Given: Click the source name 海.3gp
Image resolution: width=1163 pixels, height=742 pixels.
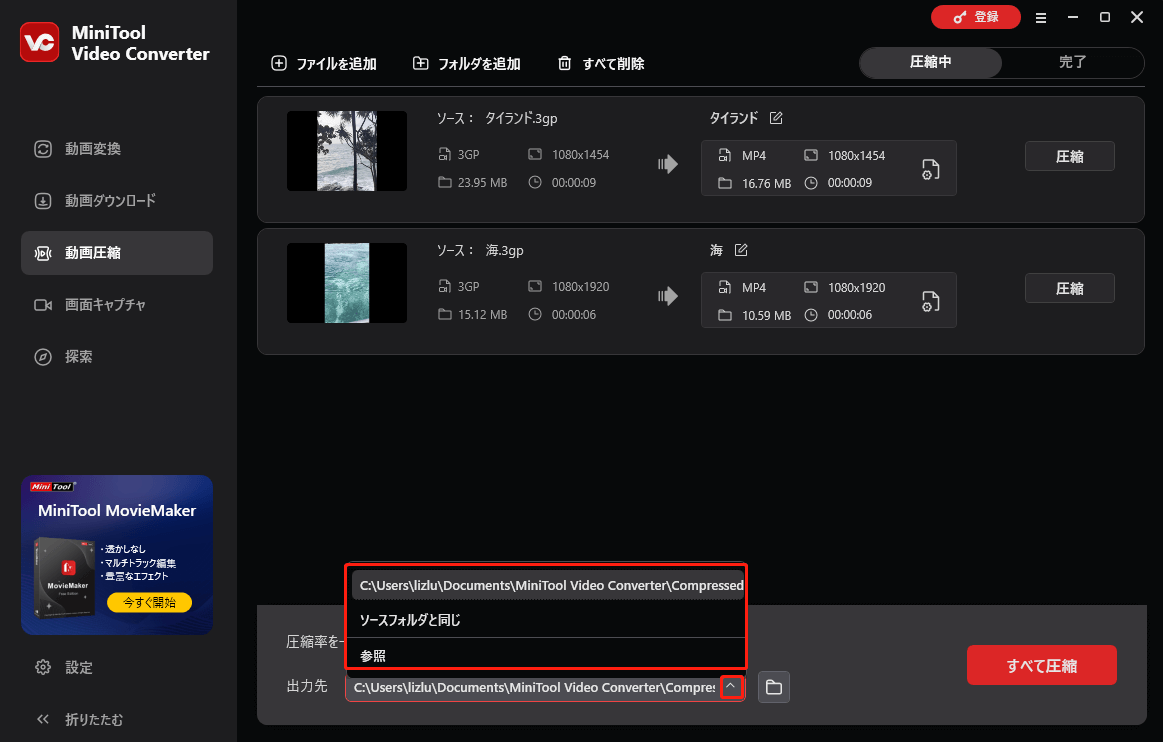Looking at the screenshot, I should 504,250.
